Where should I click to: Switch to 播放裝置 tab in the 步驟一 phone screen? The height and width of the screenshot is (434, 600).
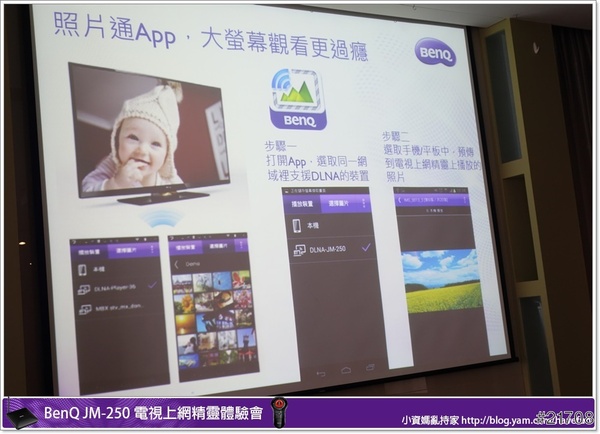tap(302, 204)
